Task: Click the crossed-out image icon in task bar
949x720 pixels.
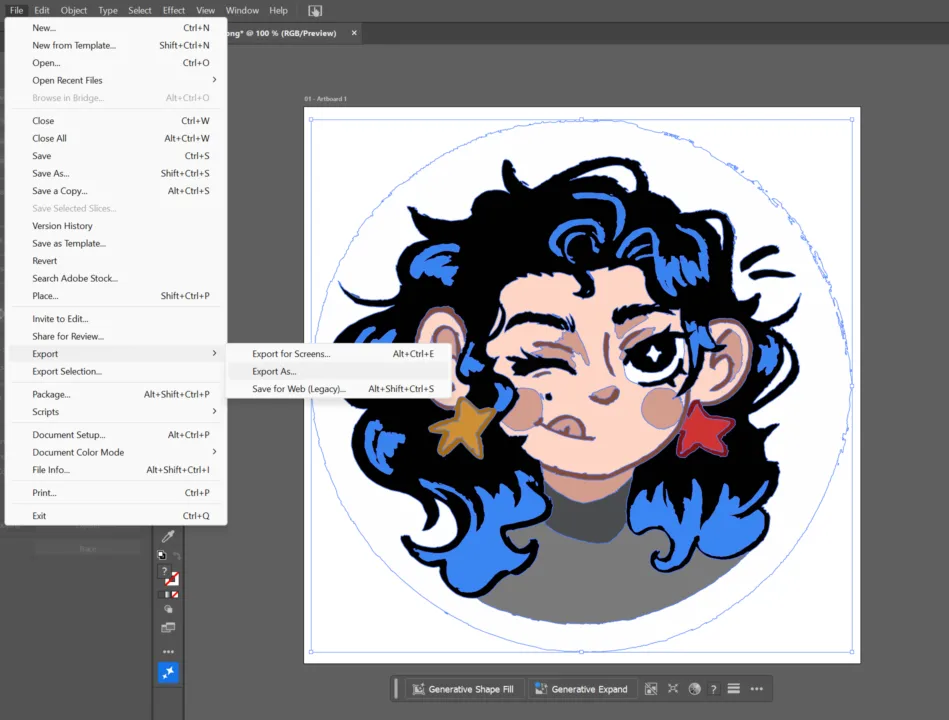Action: [651, 689]
